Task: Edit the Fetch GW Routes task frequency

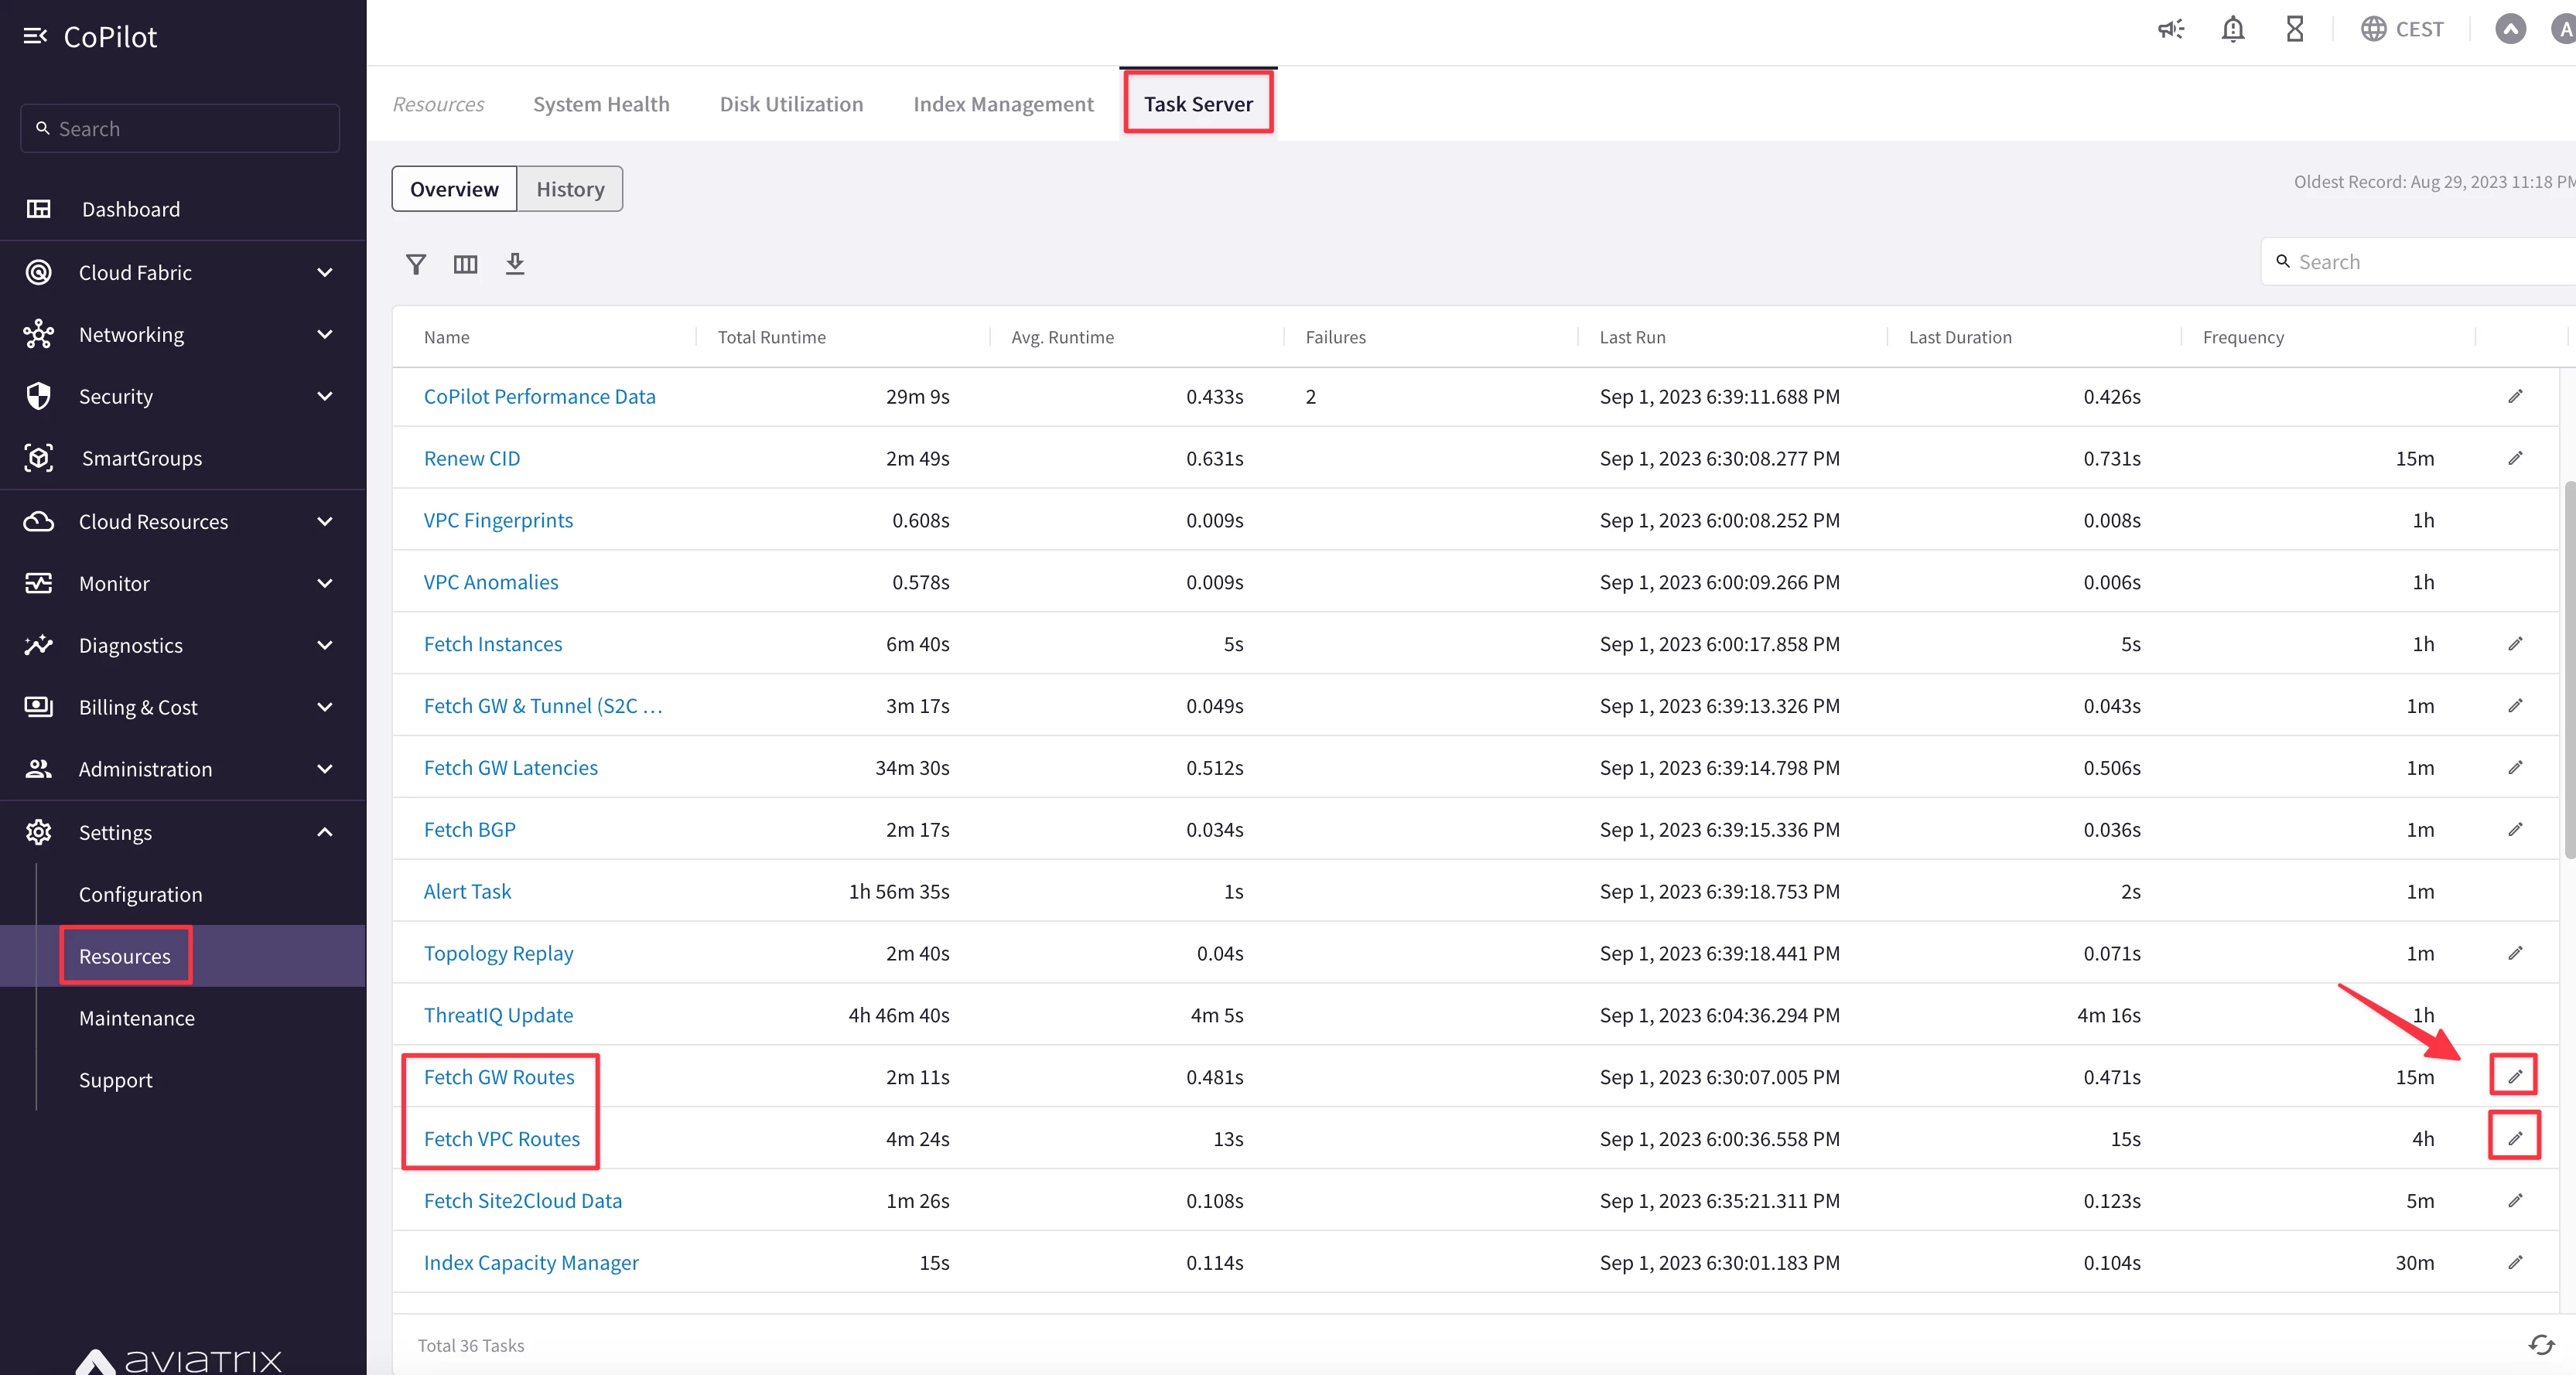Action: pos(2514,1076)
